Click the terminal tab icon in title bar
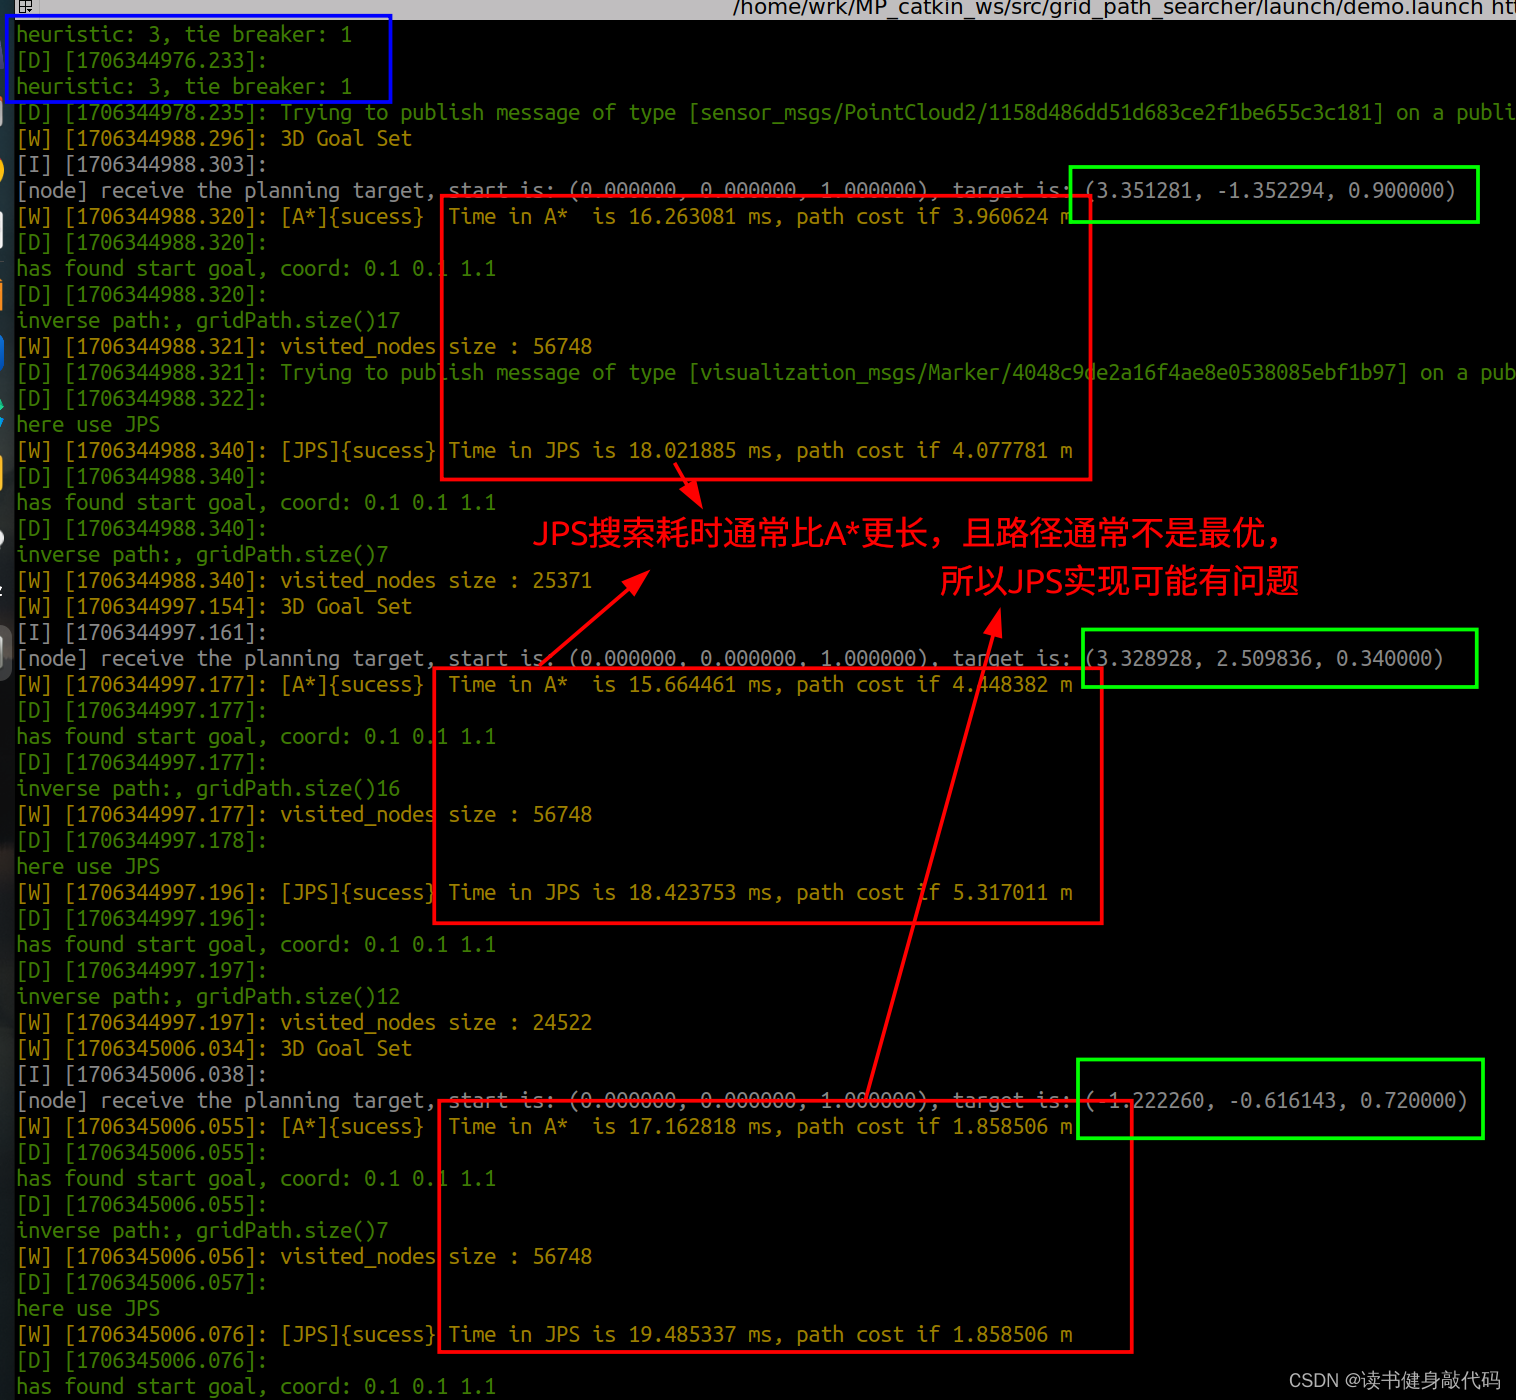Screen dimensions: 1516x1400 point(25,6)
